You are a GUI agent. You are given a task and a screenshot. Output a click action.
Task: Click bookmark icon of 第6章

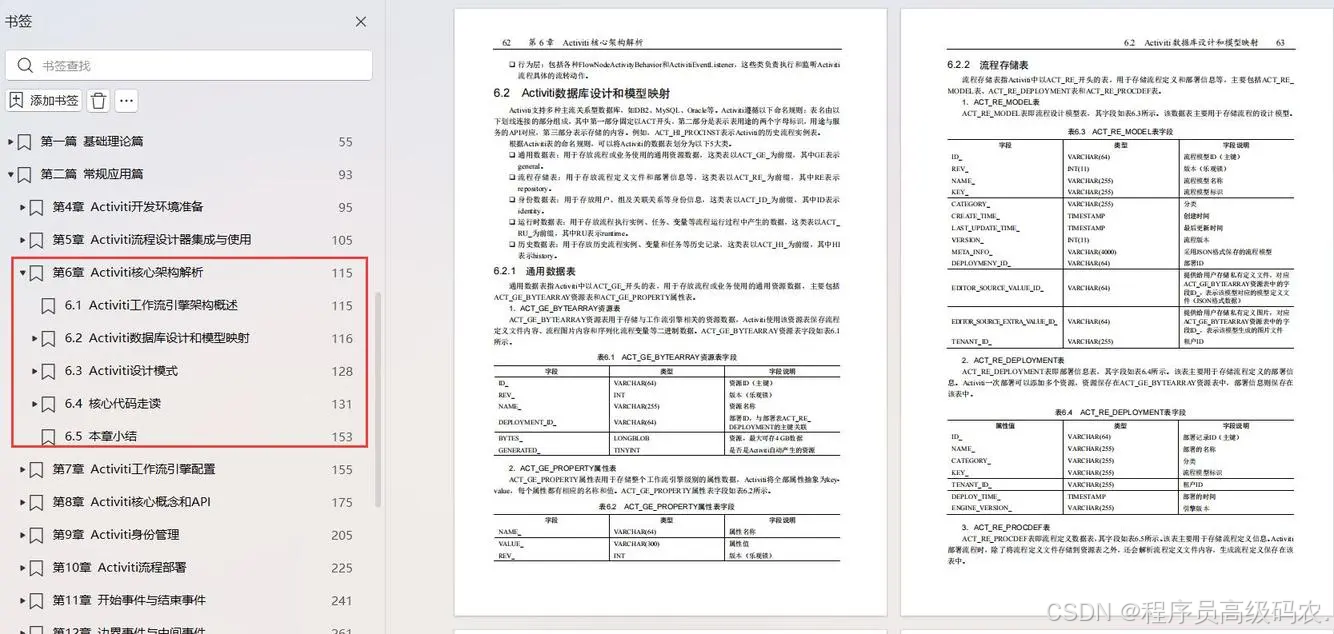coord(37,272)
